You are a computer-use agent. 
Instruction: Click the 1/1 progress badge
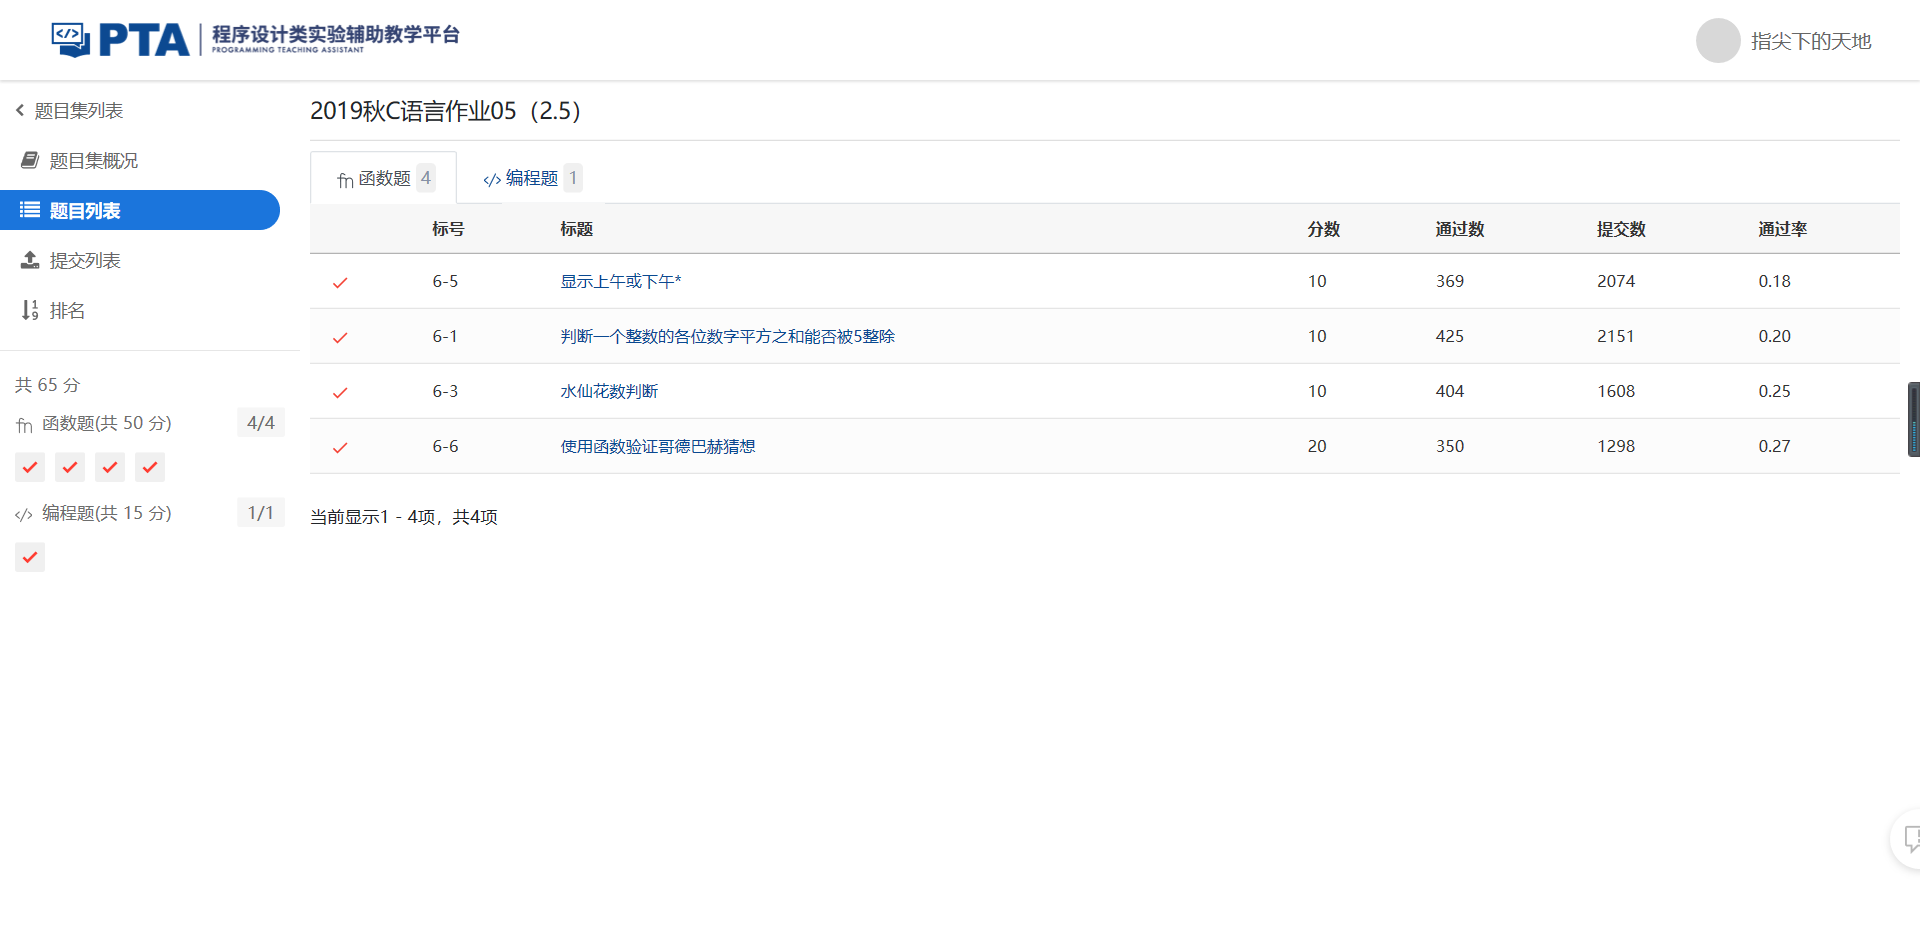(x=261, y=513)
